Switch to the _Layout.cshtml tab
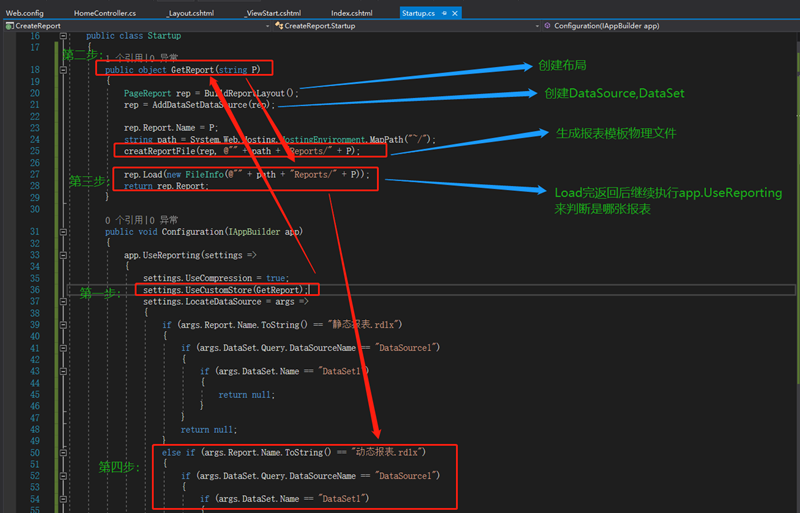The width and height of the screenshot is (800, 513). tap(190, 12)
